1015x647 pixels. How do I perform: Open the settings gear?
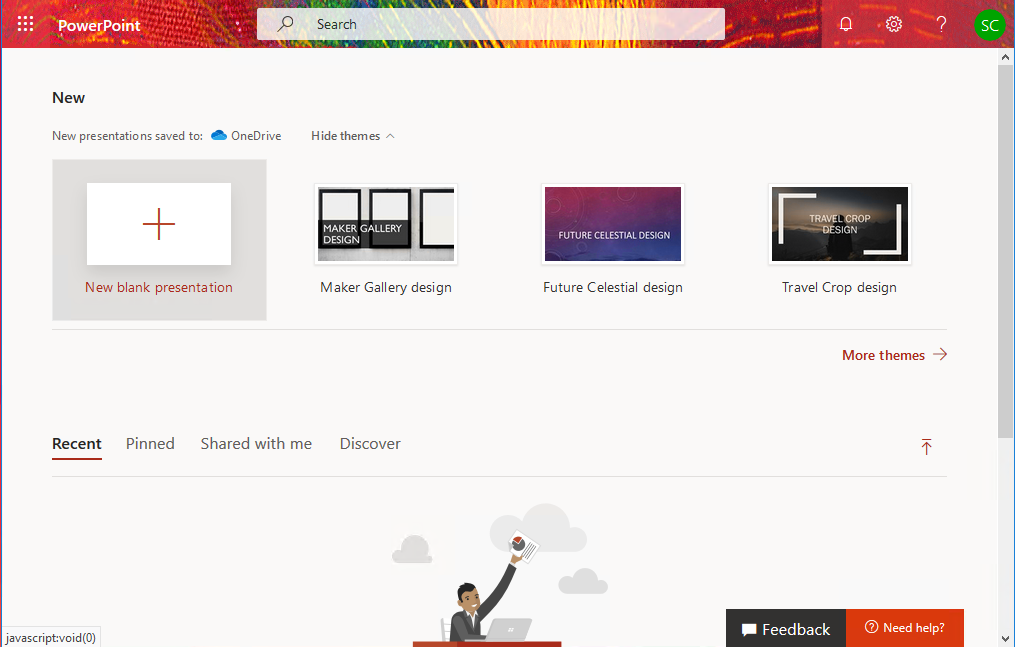[894, 24]
